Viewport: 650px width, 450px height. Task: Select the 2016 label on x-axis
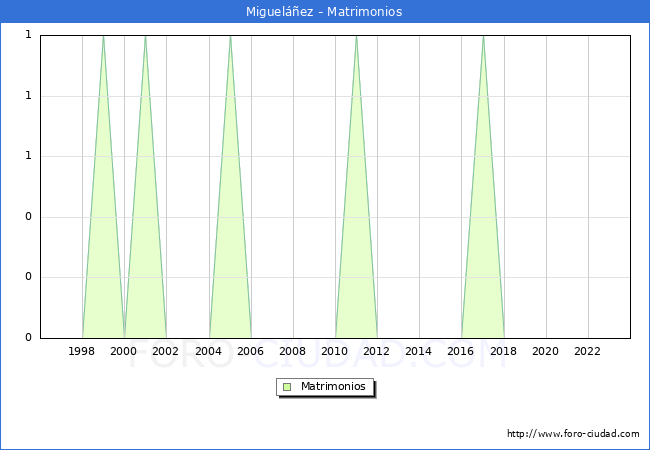461,351
